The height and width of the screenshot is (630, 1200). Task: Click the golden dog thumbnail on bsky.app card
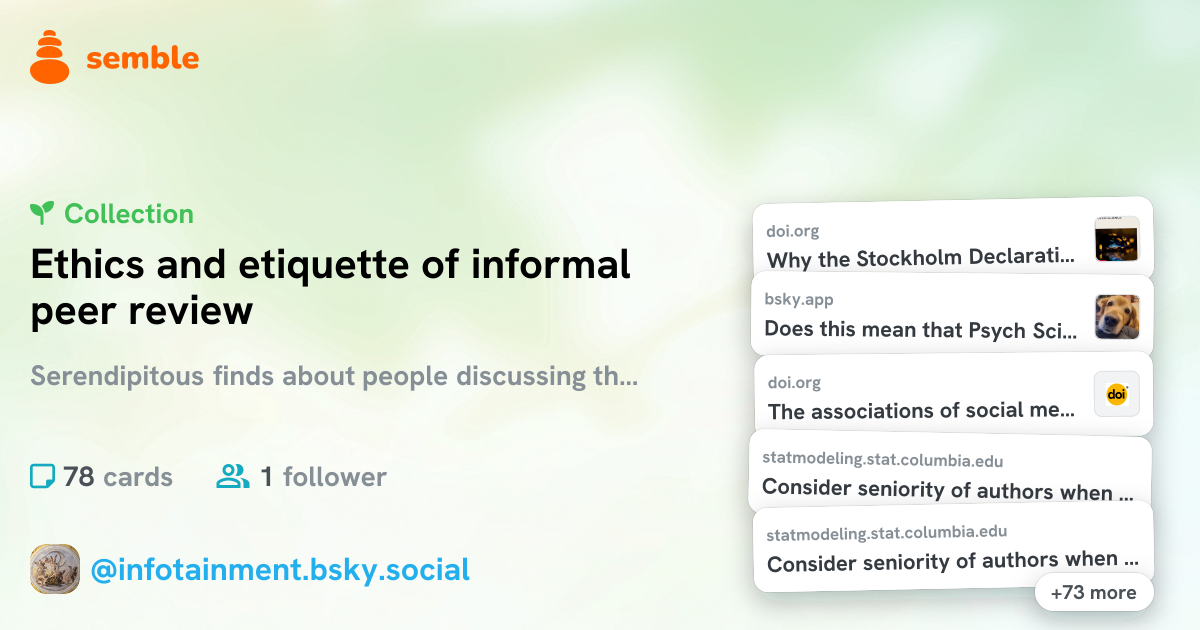pos(1117,317)
